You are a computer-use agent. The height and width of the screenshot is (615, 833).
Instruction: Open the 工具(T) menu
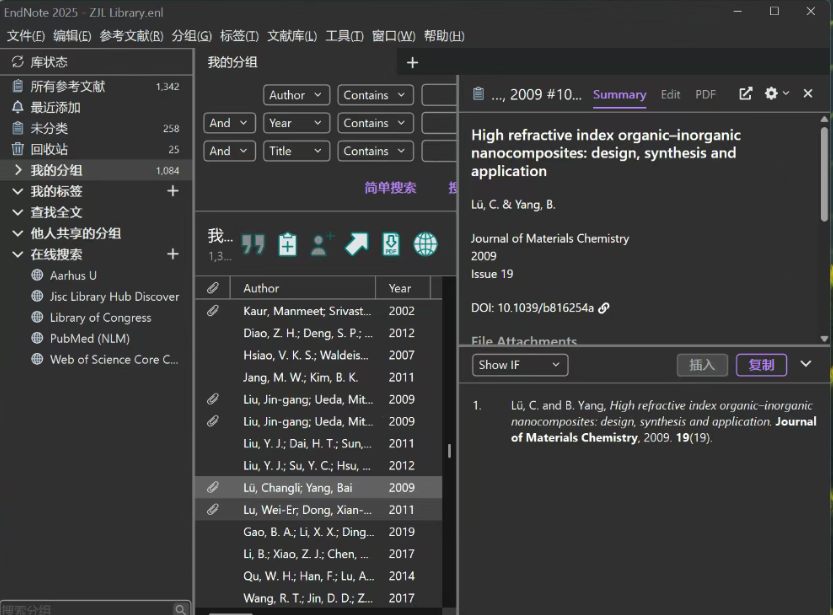click(344, 36)
